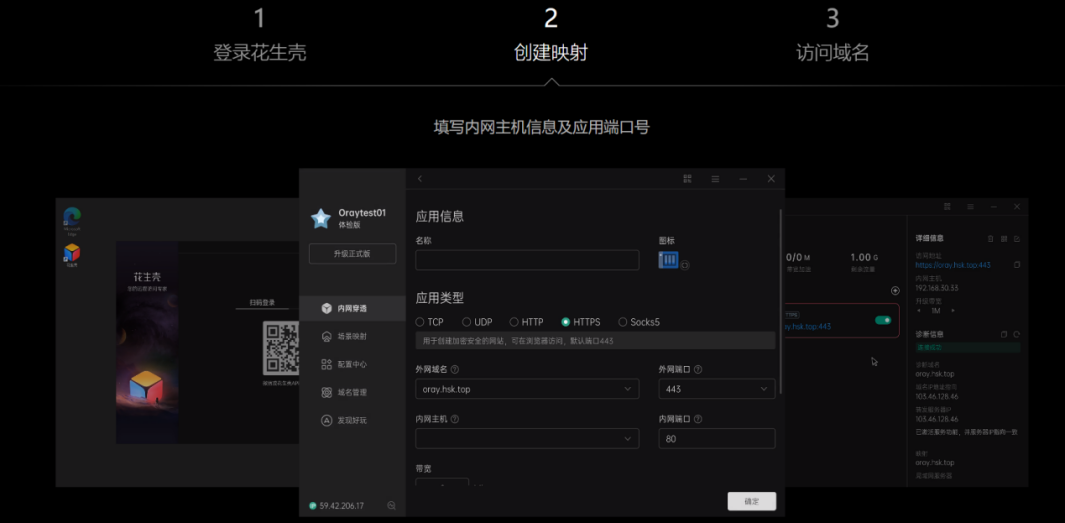The image size is (1065, 523).
Task: Open the hamburger menu in the front window
Action: point(715,179)
